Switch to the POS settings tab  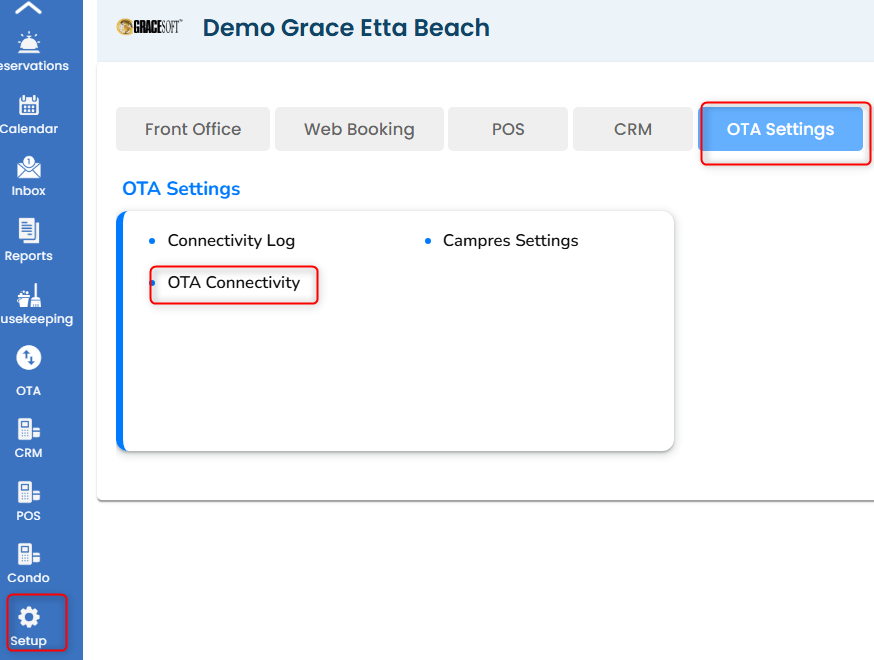tap(508, 129)
